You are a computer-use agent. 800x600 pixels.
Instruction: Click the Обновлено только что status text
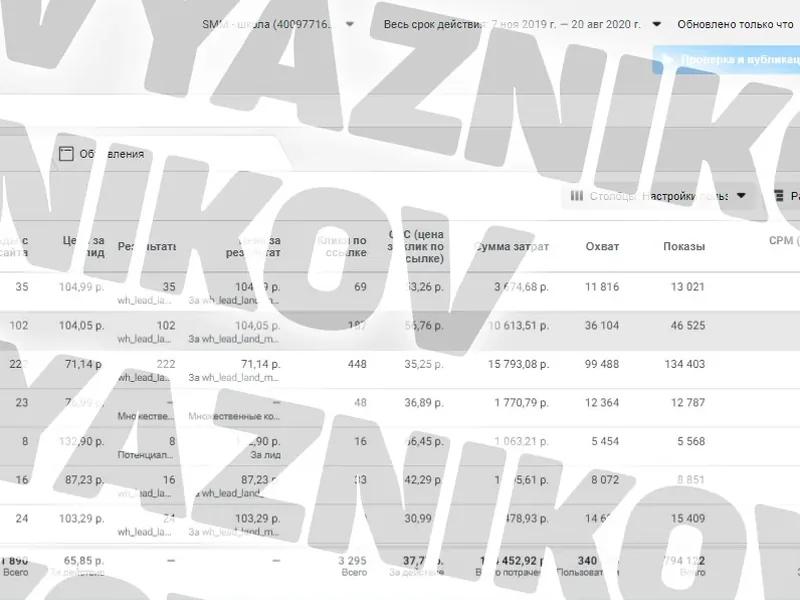tap(735, 24)
